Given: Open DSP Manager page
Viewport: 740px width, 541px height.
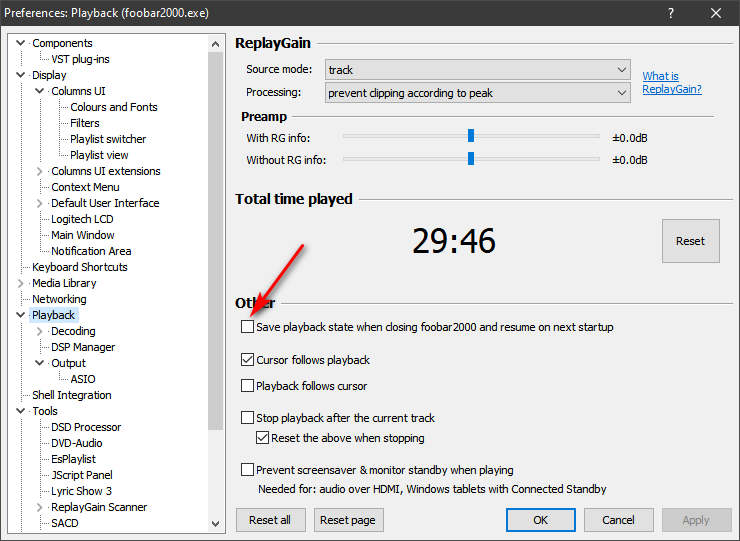Looking at the screenshot, I should pos(83,347).
